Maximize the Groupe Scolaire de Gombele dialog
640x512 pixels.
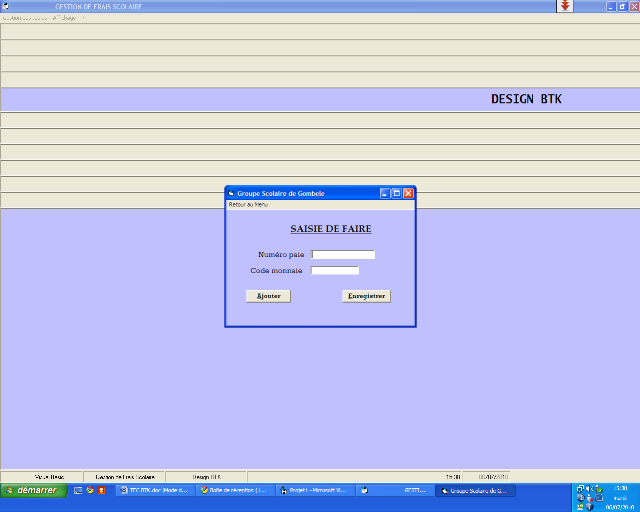tap(396, 193)
